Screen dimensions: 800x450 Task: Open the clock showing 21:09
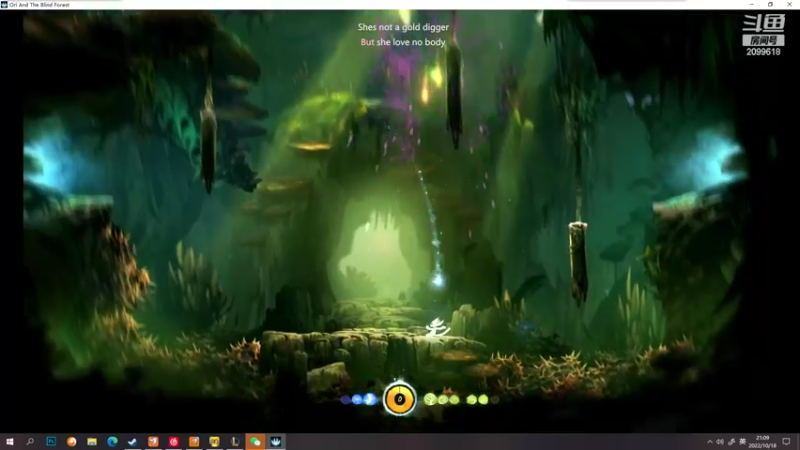pos(762,442)
